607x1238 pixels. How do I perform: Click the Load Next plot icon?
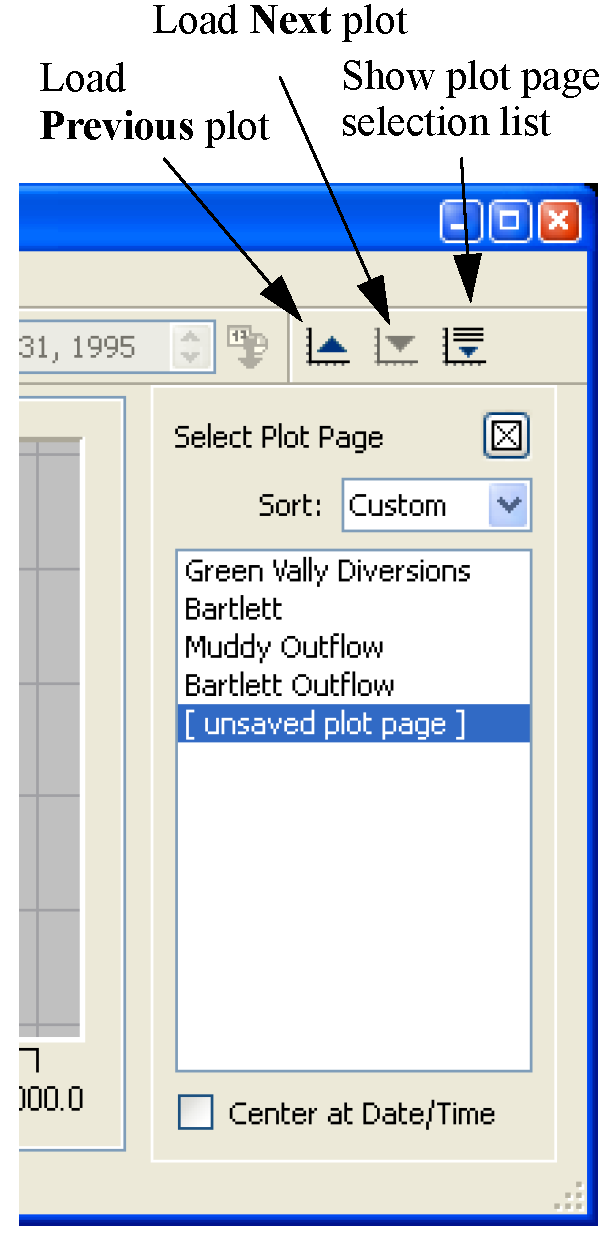(396, 345)
